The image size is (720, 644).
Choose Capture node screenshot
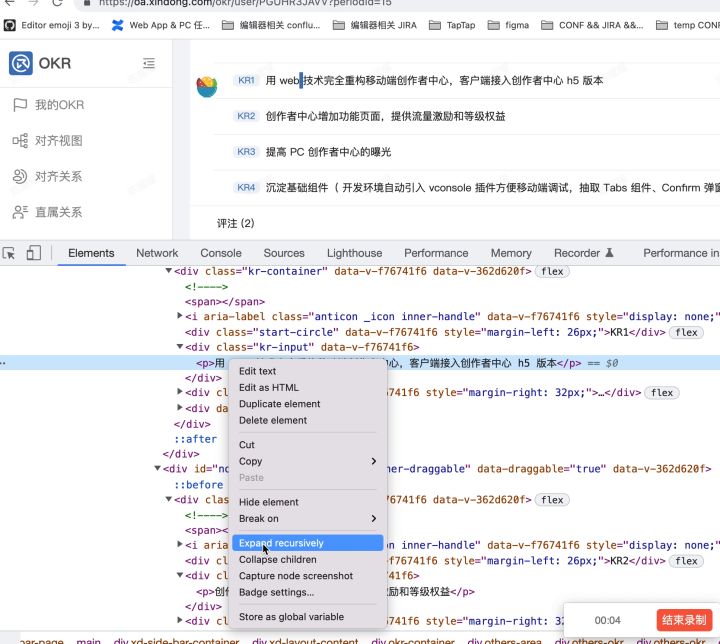click(308, 576)
